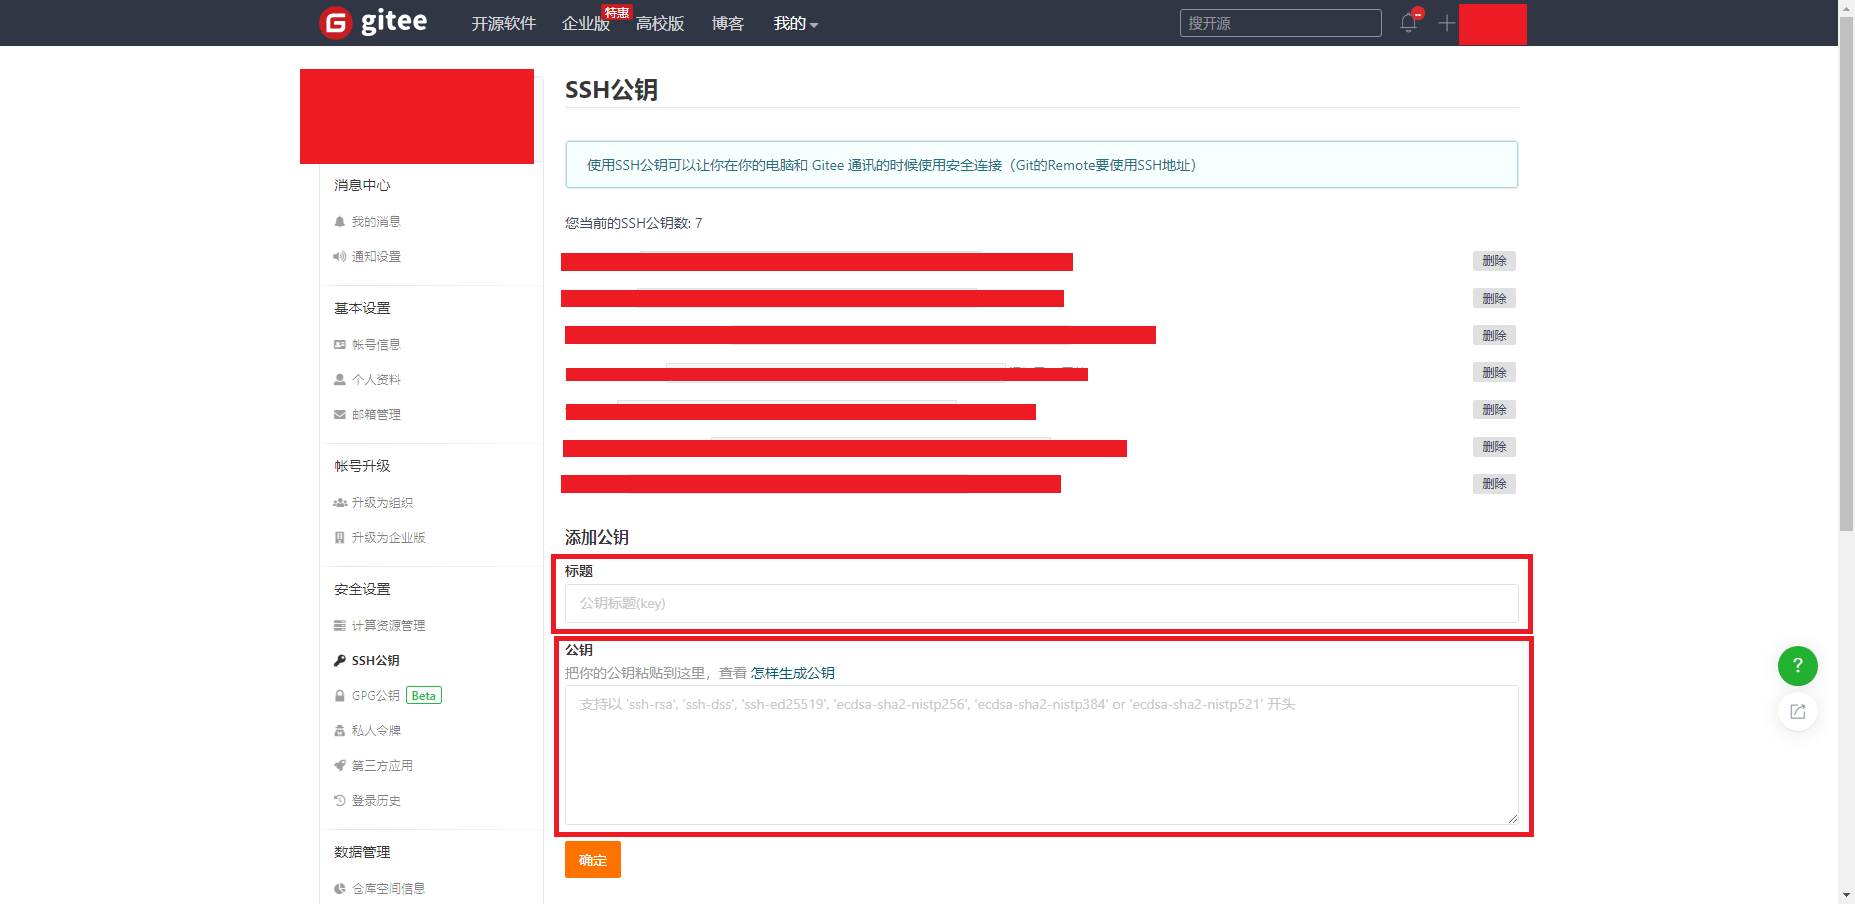This screenshot has height=904, width=1855.
Task: Select 博客 in top navigation
Action: pyautogui.click(x=727, y=23)
